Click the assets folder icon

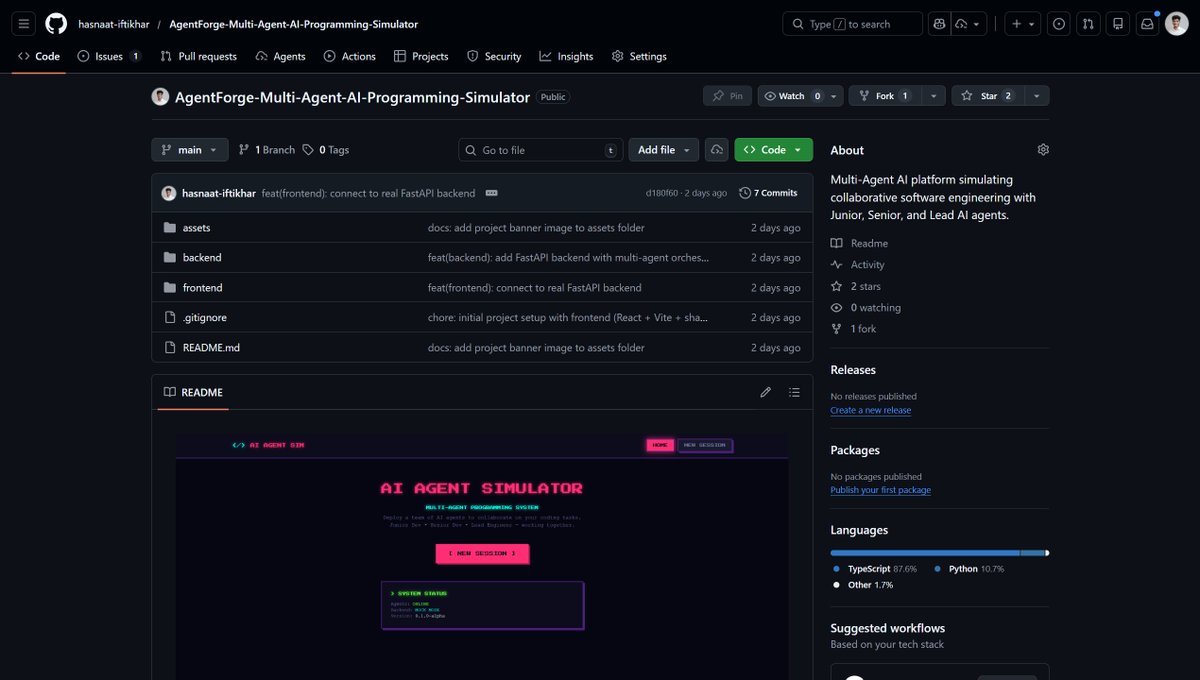pos(170,228)
